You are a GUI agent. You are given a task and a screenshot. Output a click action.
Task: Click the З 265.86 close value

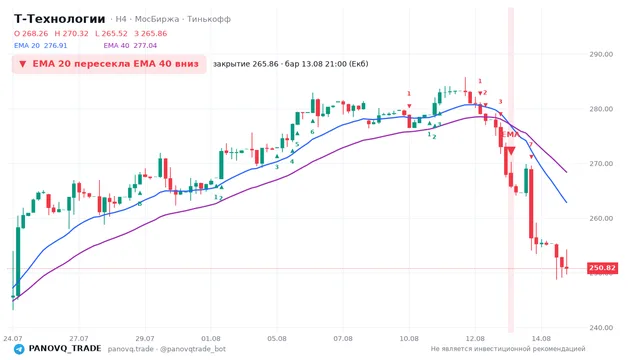click(x=151, y=33)
